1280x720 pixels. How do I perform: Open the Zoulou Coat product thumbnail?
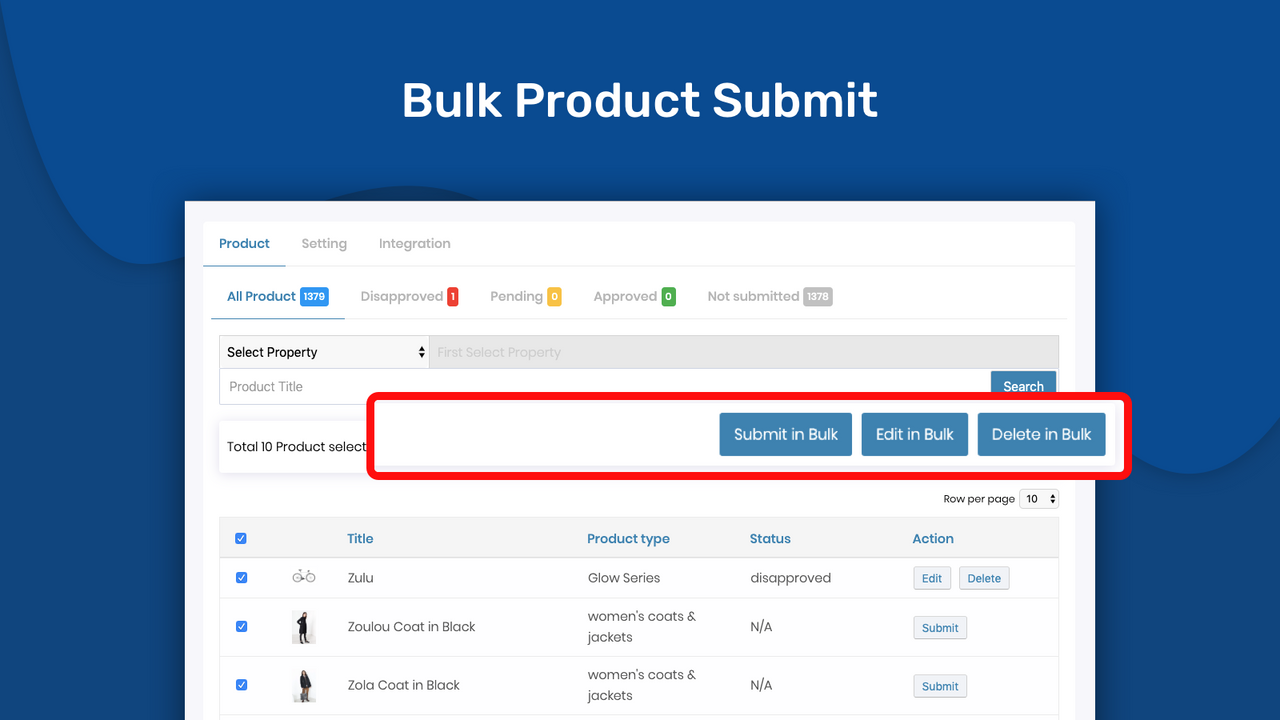coord(304,626)
